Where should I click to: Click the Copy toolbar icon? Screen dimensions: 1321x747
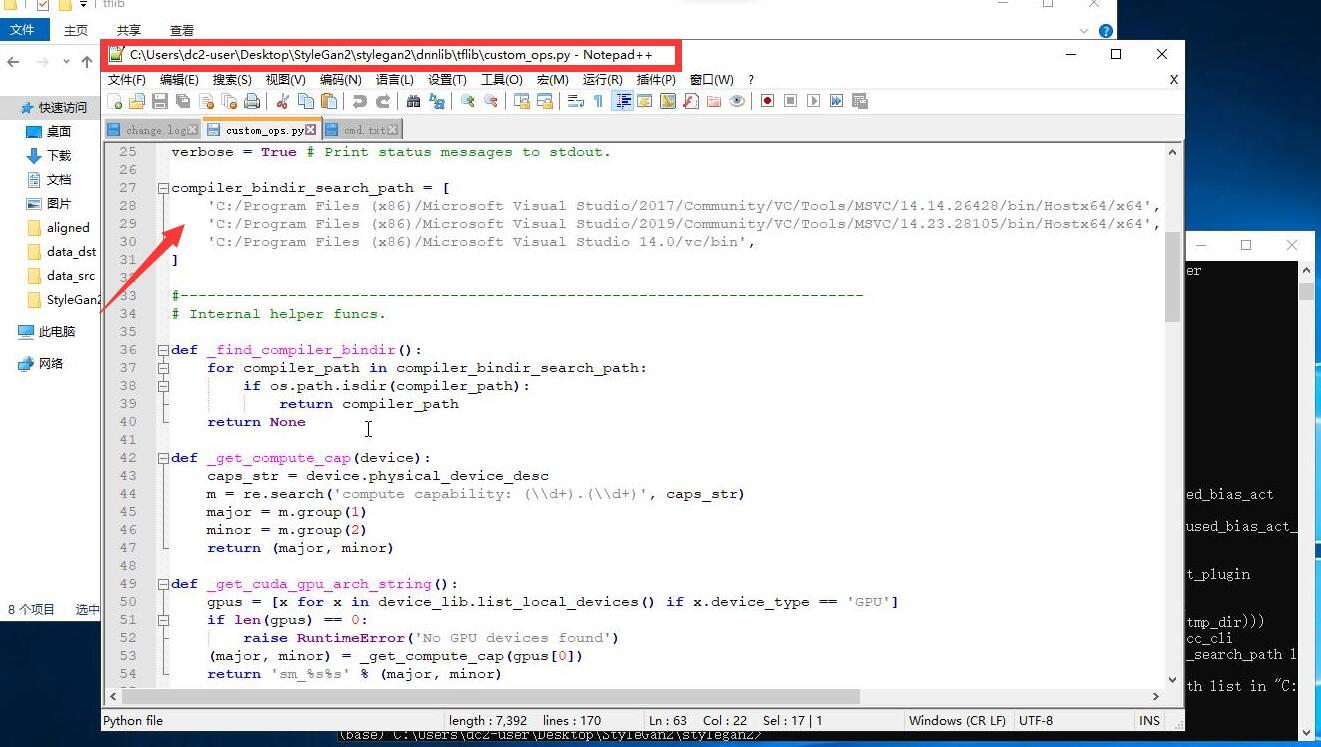click(x=306, y=101)
